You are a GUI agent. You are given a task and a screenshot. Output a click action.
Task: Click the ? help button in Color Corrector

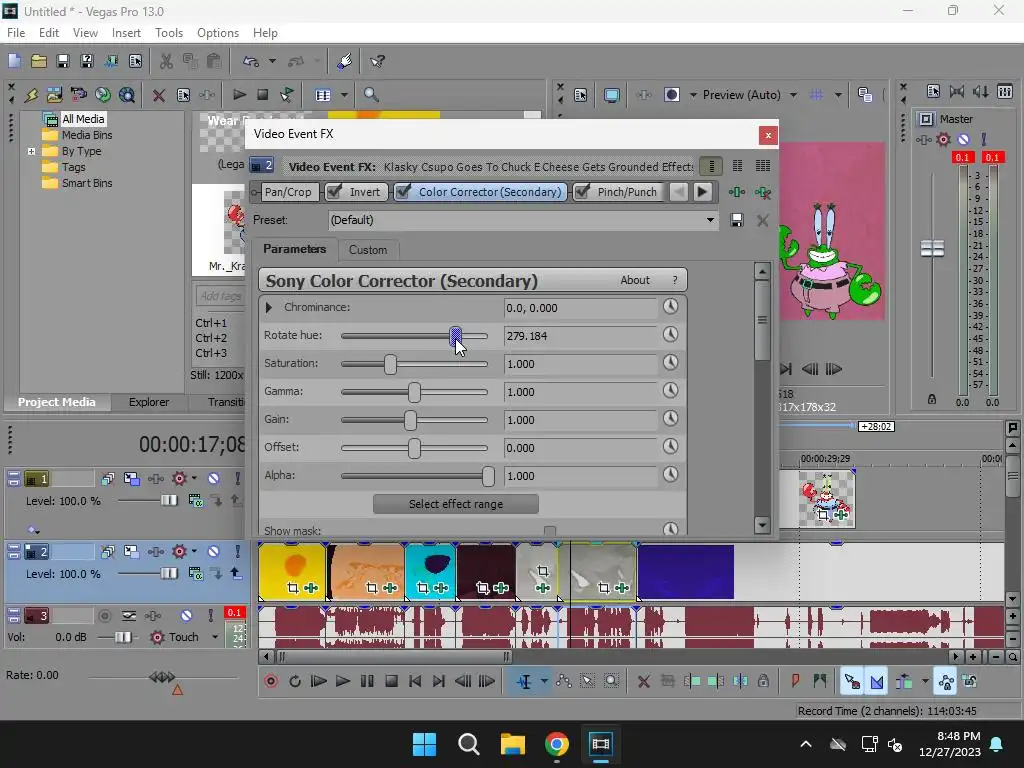675,280
